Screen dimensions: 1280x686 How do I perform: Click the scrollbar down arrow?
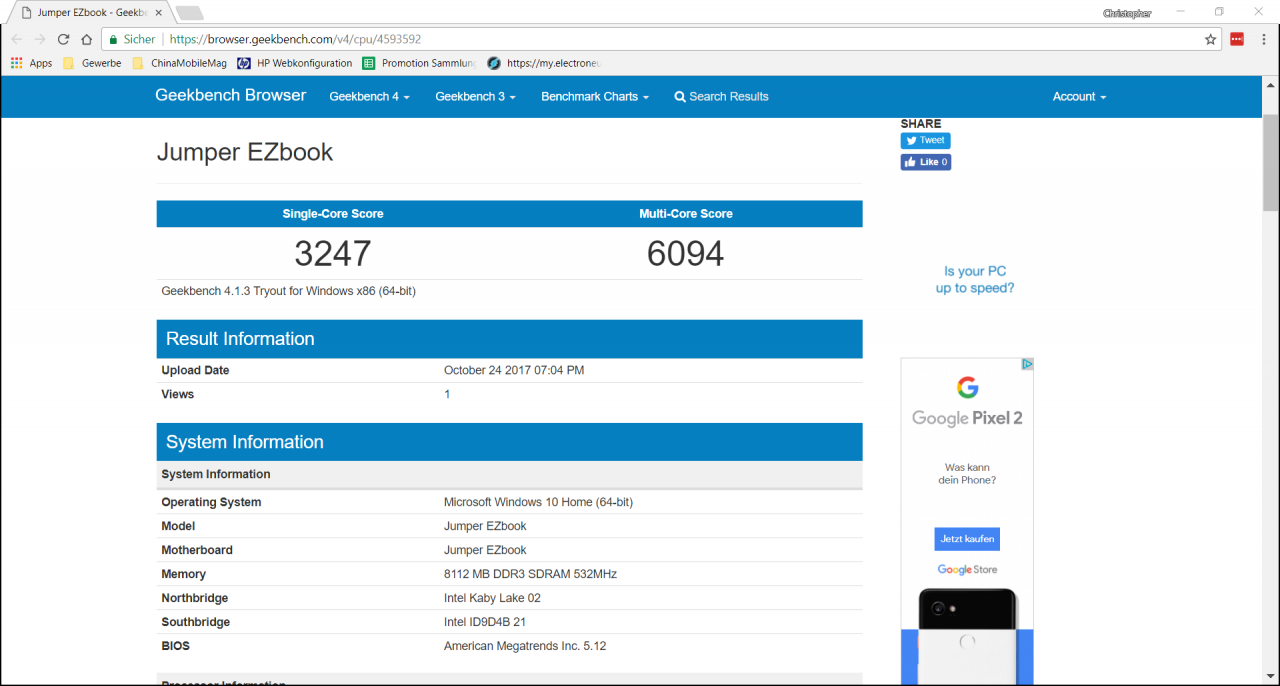coord(1270,676)
